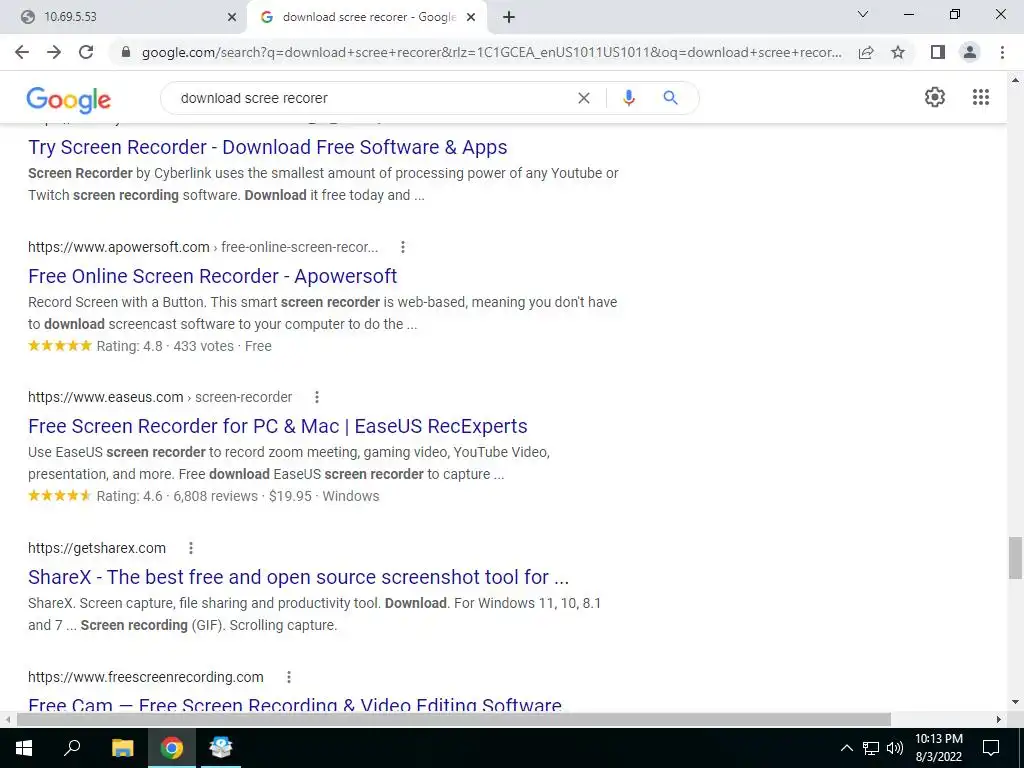Click the apowersoft.com URL breadcrumb
Image resolution: width=1024 pixels, height=768 pixels.
click(203, 247)
